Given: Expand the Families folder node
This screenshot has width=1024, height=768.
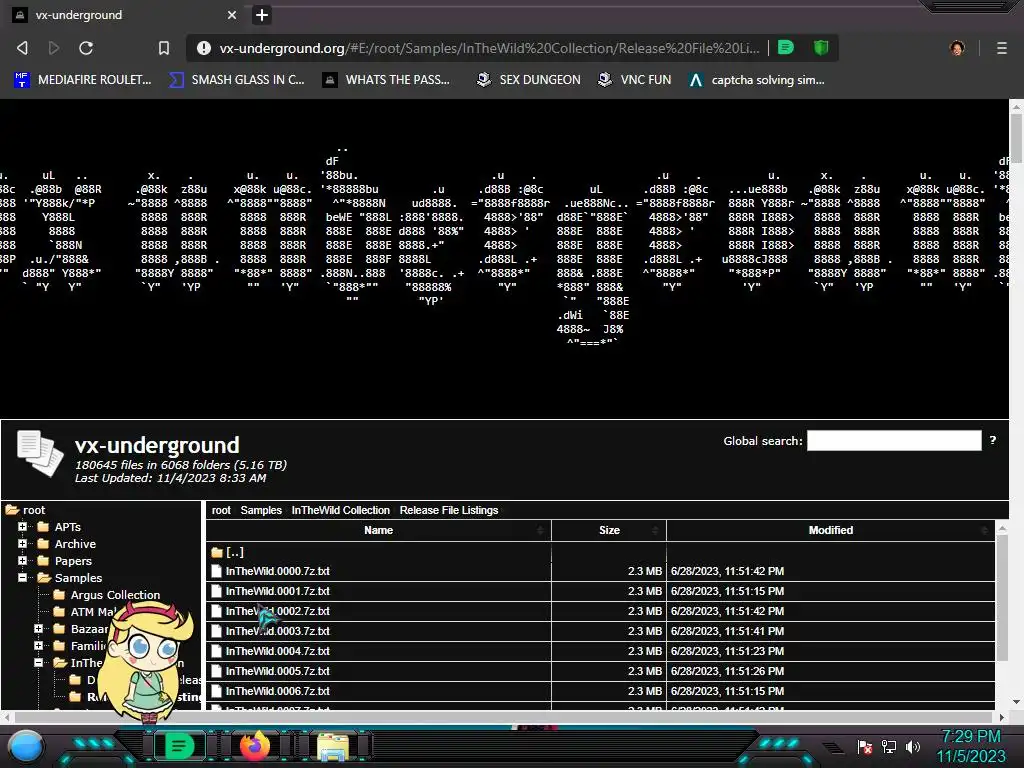Looking at the screenshot, I should coord(39,645).
